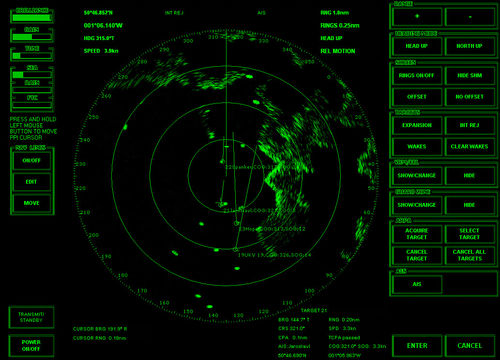Click the RINGS 0.25nm readout

[340, 26]
